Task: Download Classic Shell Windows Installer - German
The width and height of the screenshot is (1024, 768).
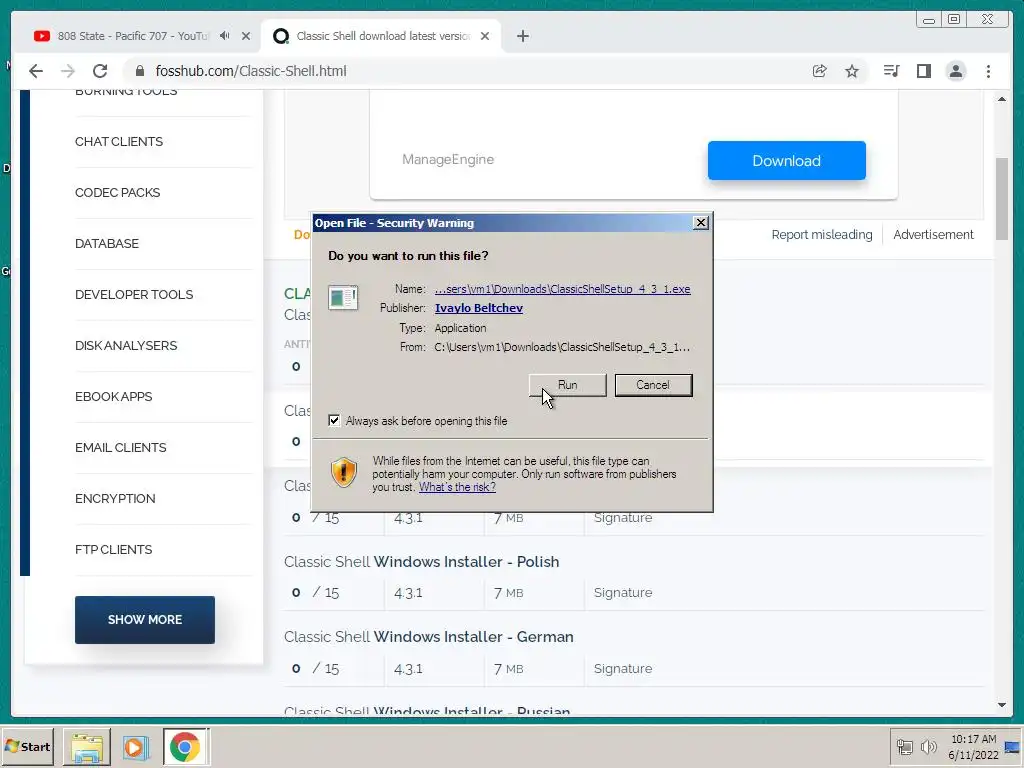Action: (428, 637)
